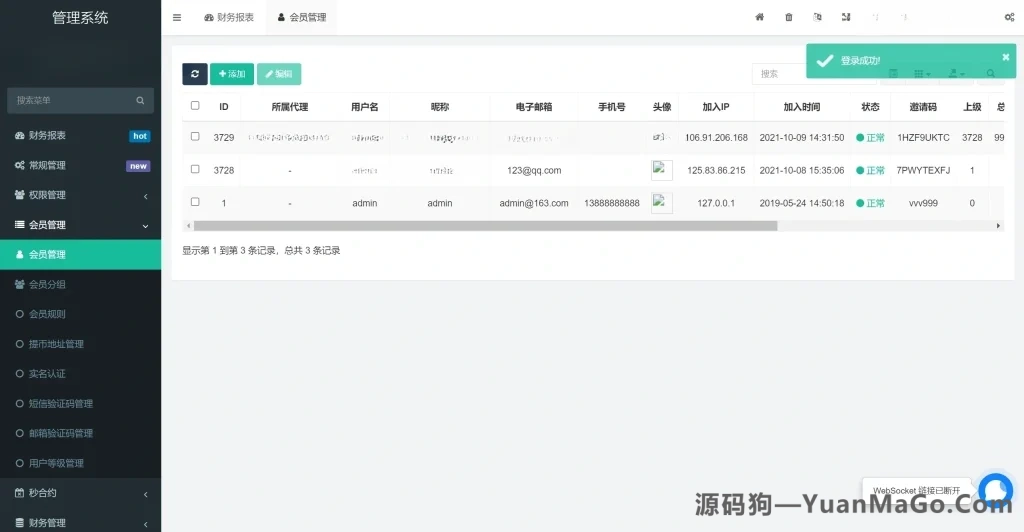This screenshot has height=532, width=1024.
Task: Click the phone number 13888888888
Action: (x=612, y=203)
